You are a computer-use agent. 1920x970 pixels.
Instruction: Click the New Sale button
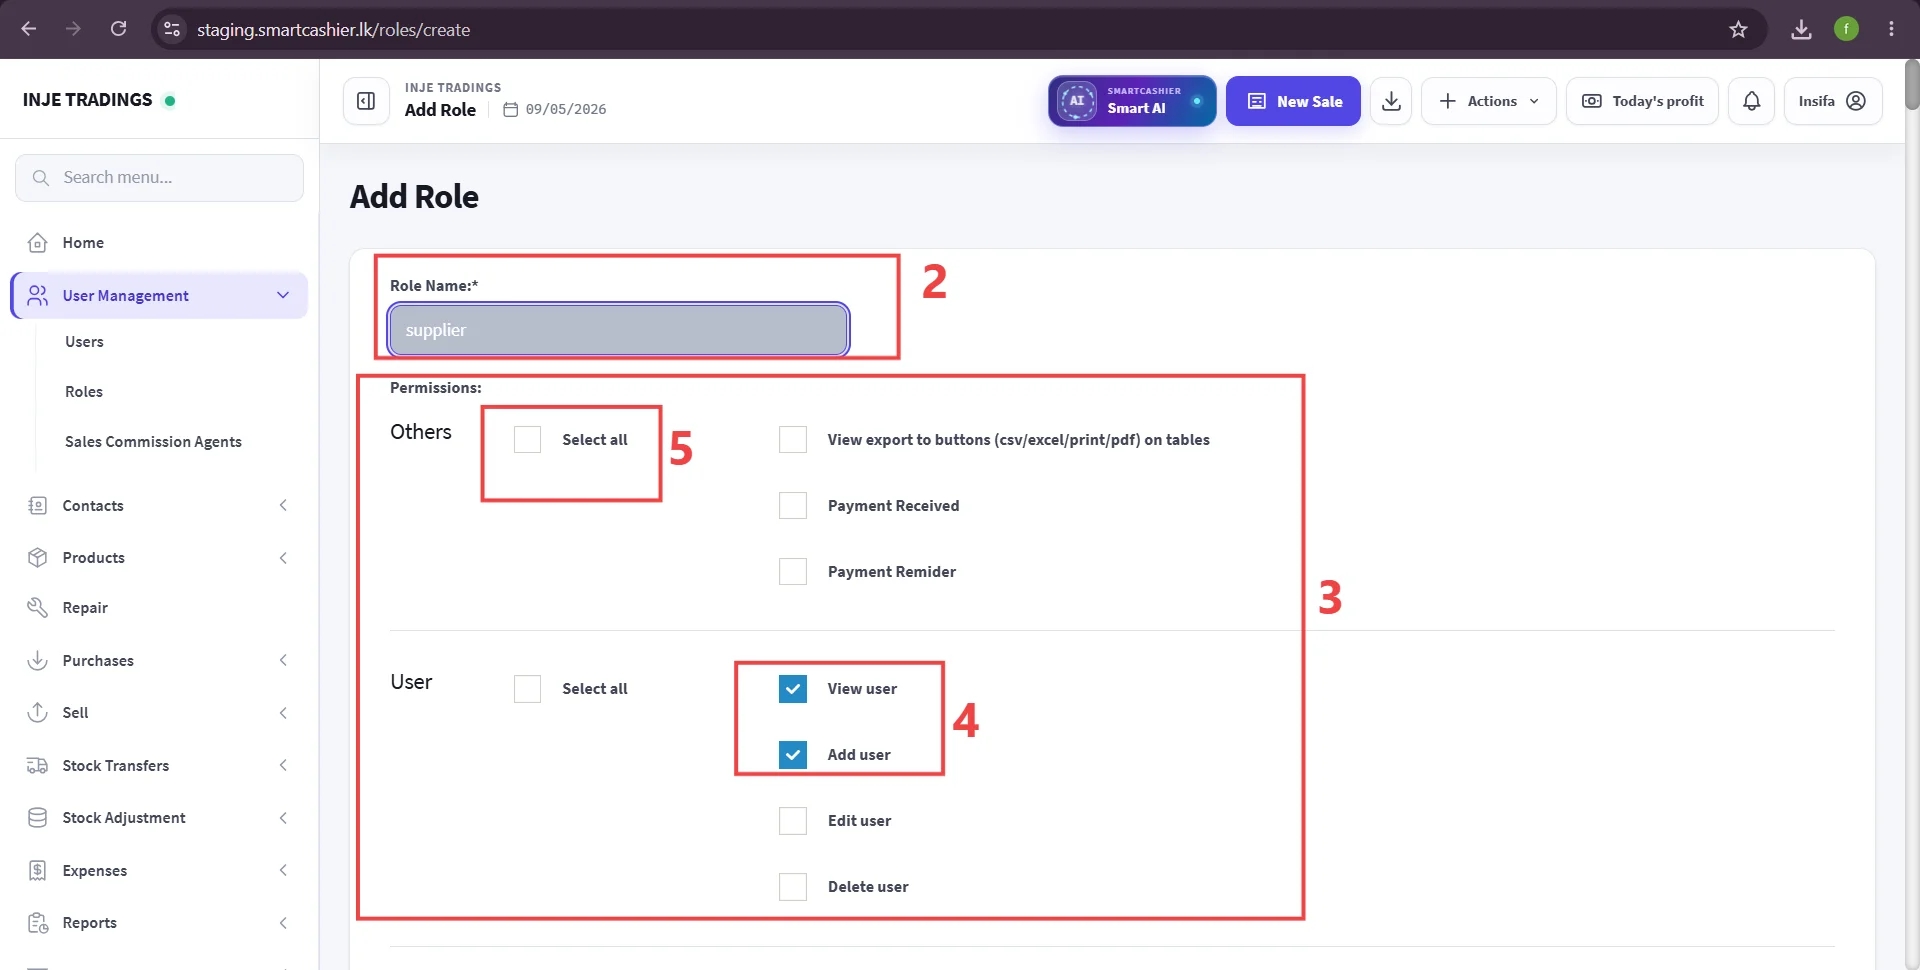coord(1293,101)
